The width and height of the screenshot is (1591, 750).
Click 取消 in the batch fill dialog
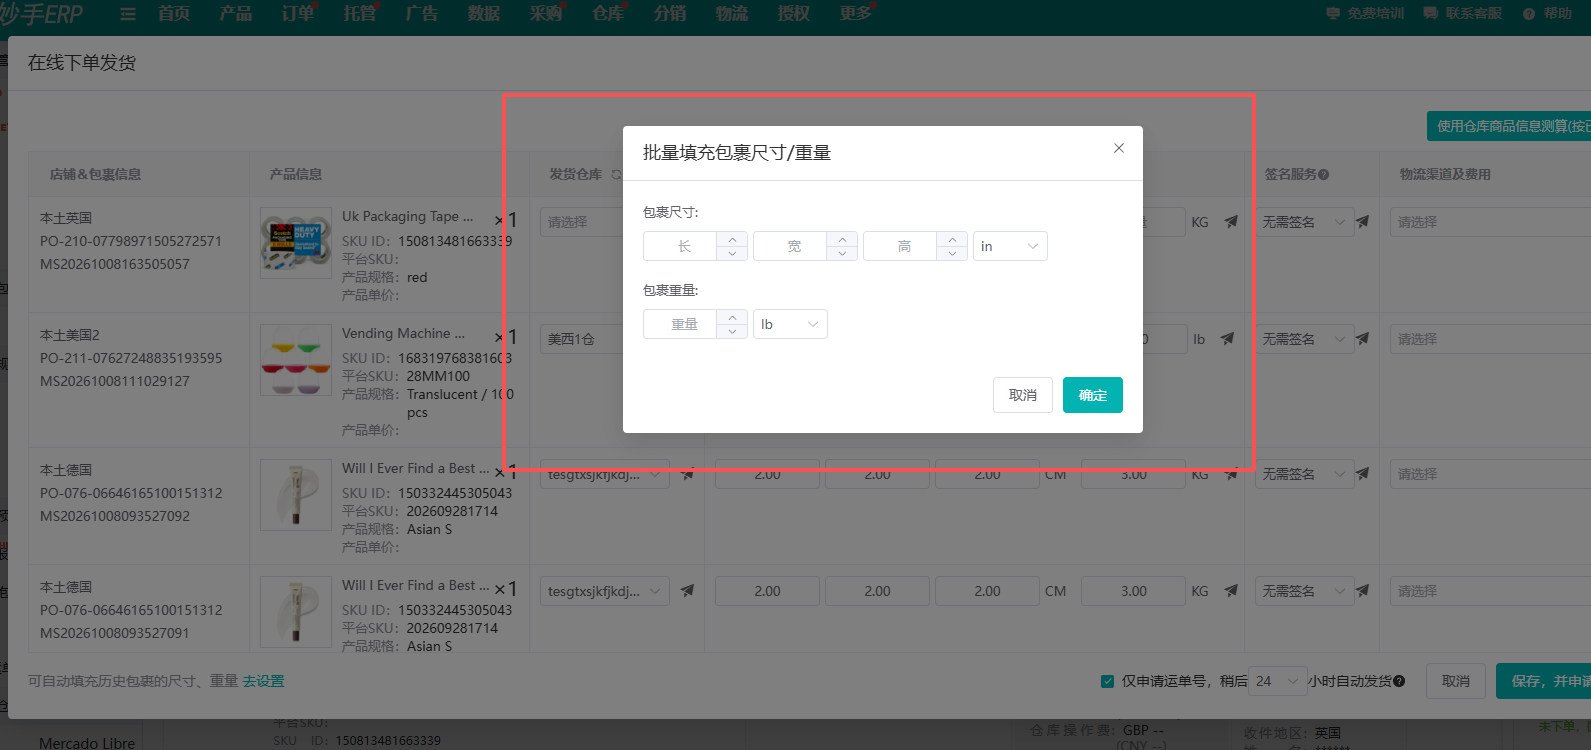click(x=1023, y=395)
